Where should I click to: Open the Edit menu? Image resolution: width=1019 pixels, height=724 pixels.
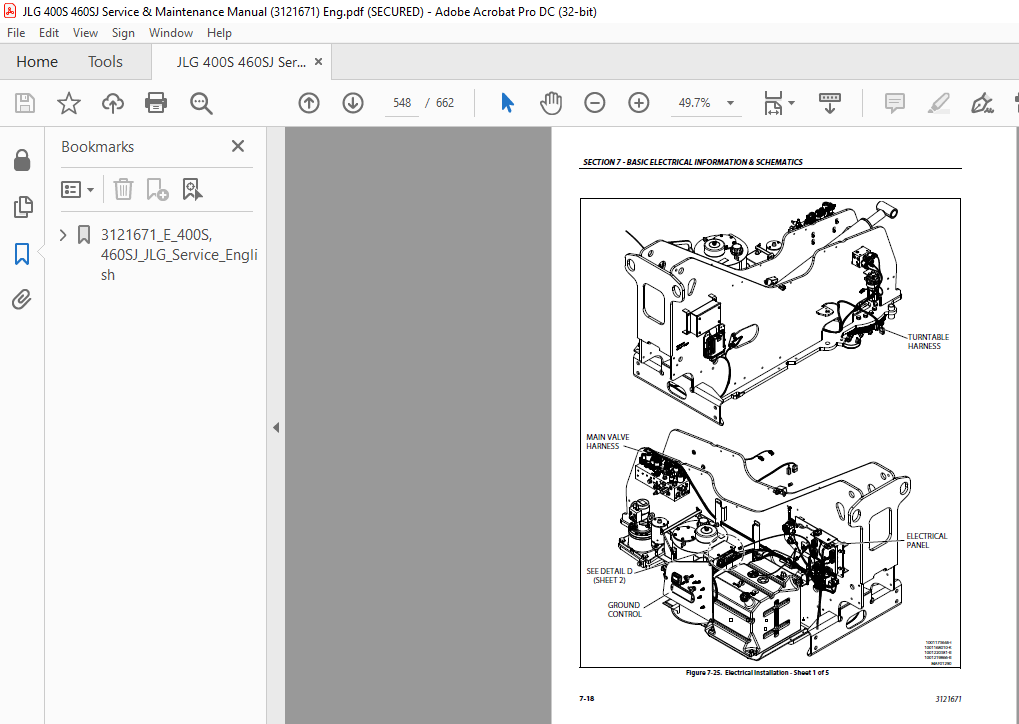[49, 32]
